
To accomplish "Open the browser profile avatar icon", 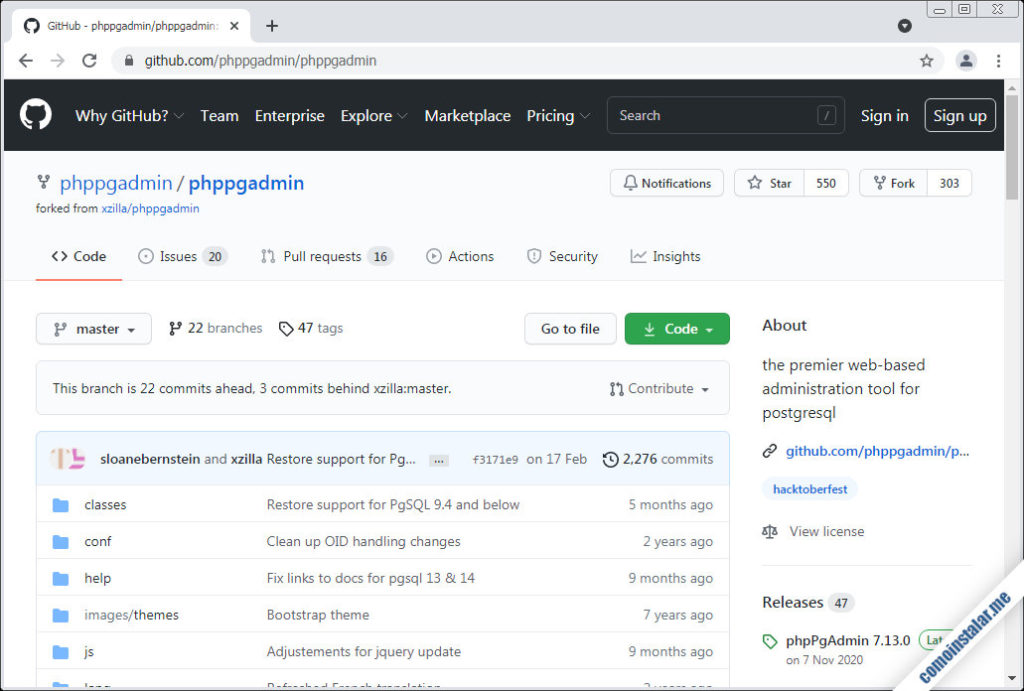I will (966, 61).
